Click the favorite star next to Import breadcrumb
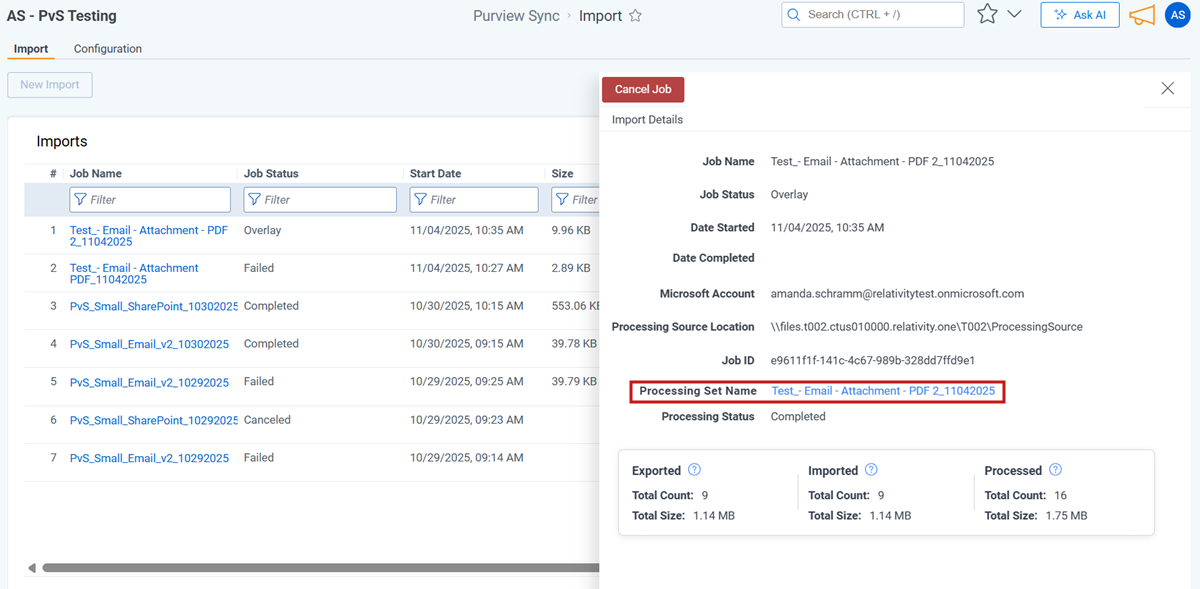Screen dimensions: 1200x589 pyautogui.click(x=635, y=16)
